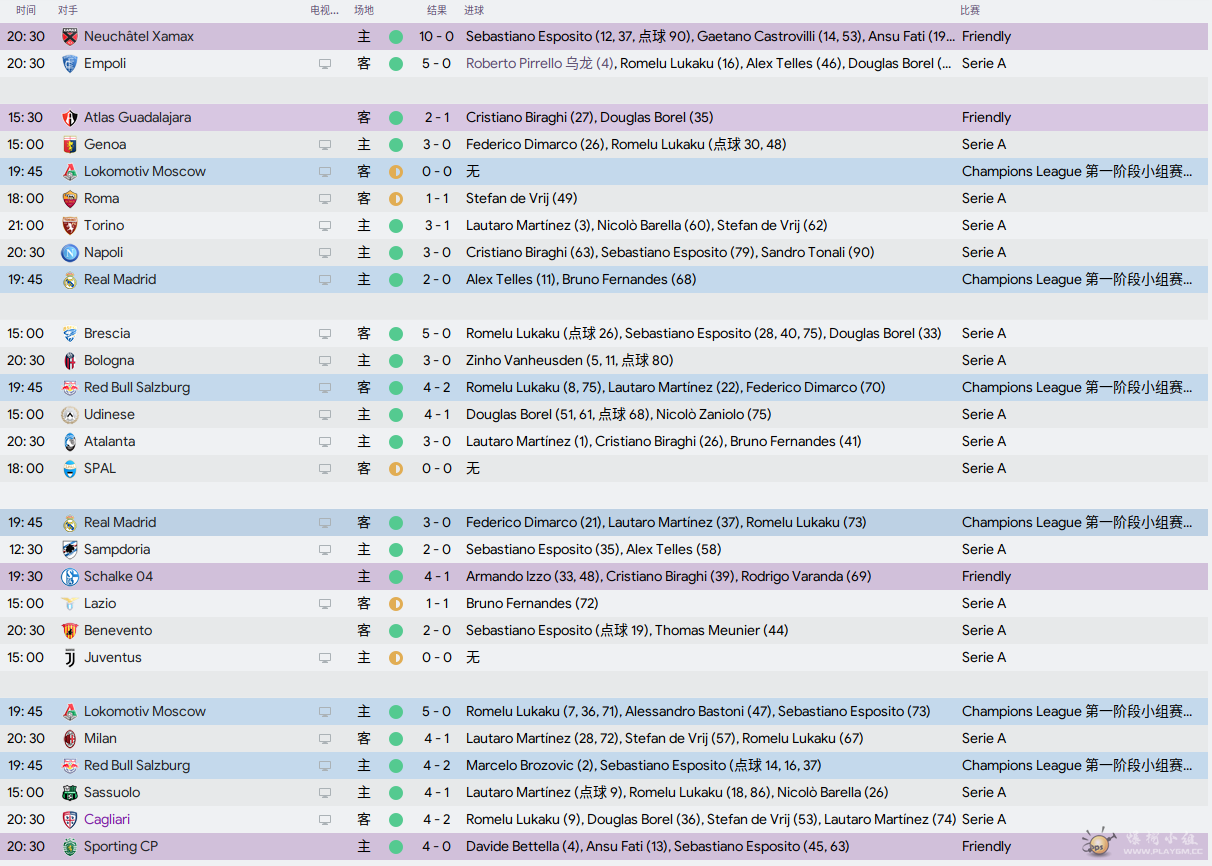Image resolution: width=1212 pixels, height=866 pixels.
Task: Click the Sampdoria club badge
Action: (x=69, y=550)
